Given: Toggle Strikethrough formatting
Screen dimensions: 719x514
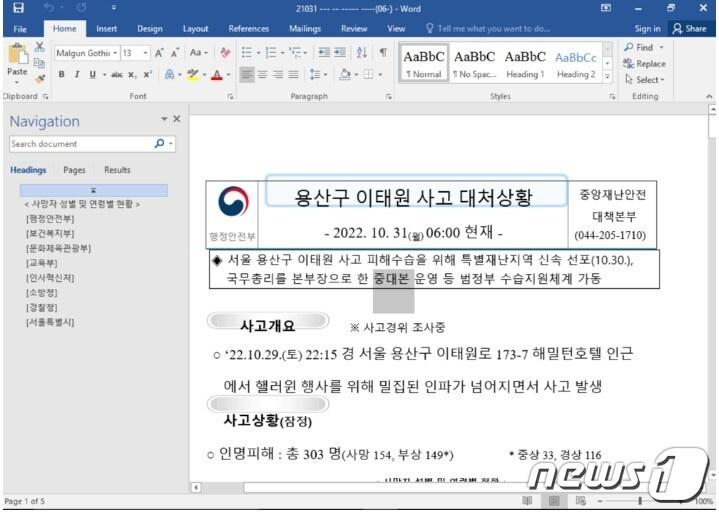Looking at the screenshot, I should (x=117, y=75).
